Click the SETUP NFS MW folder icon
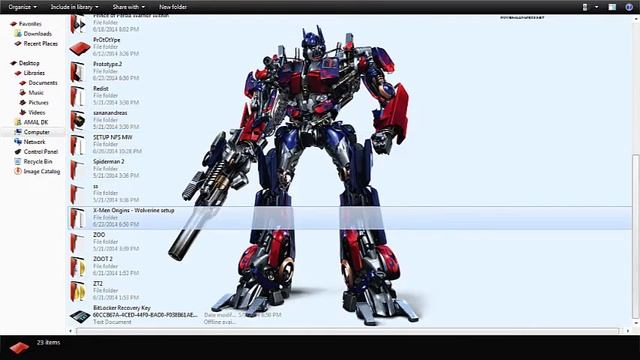 pos(78,145)
